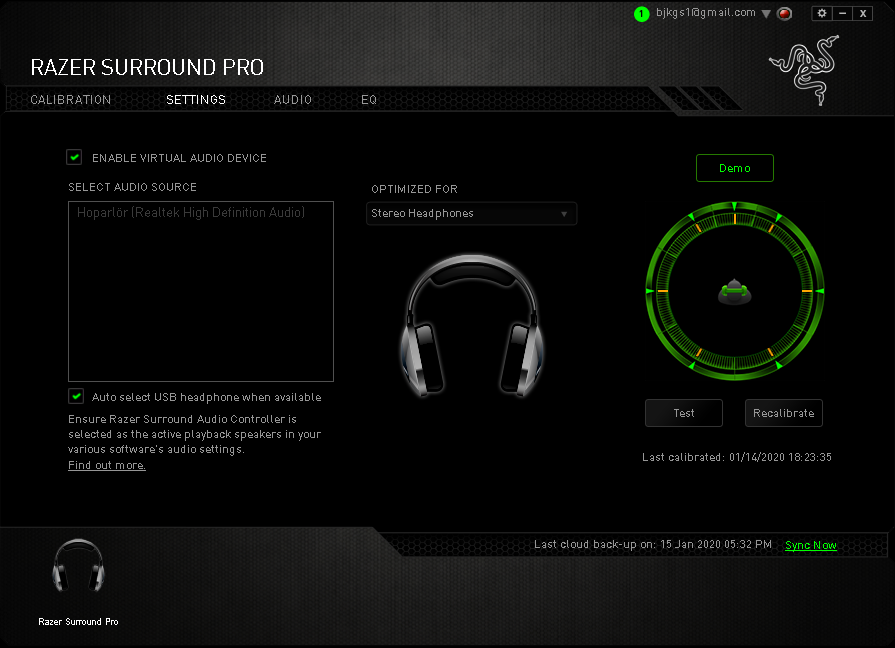The width and height of the screenshot is (895, 648).
Task: Switch to the Calibration tab
Action: coord(71,100)
